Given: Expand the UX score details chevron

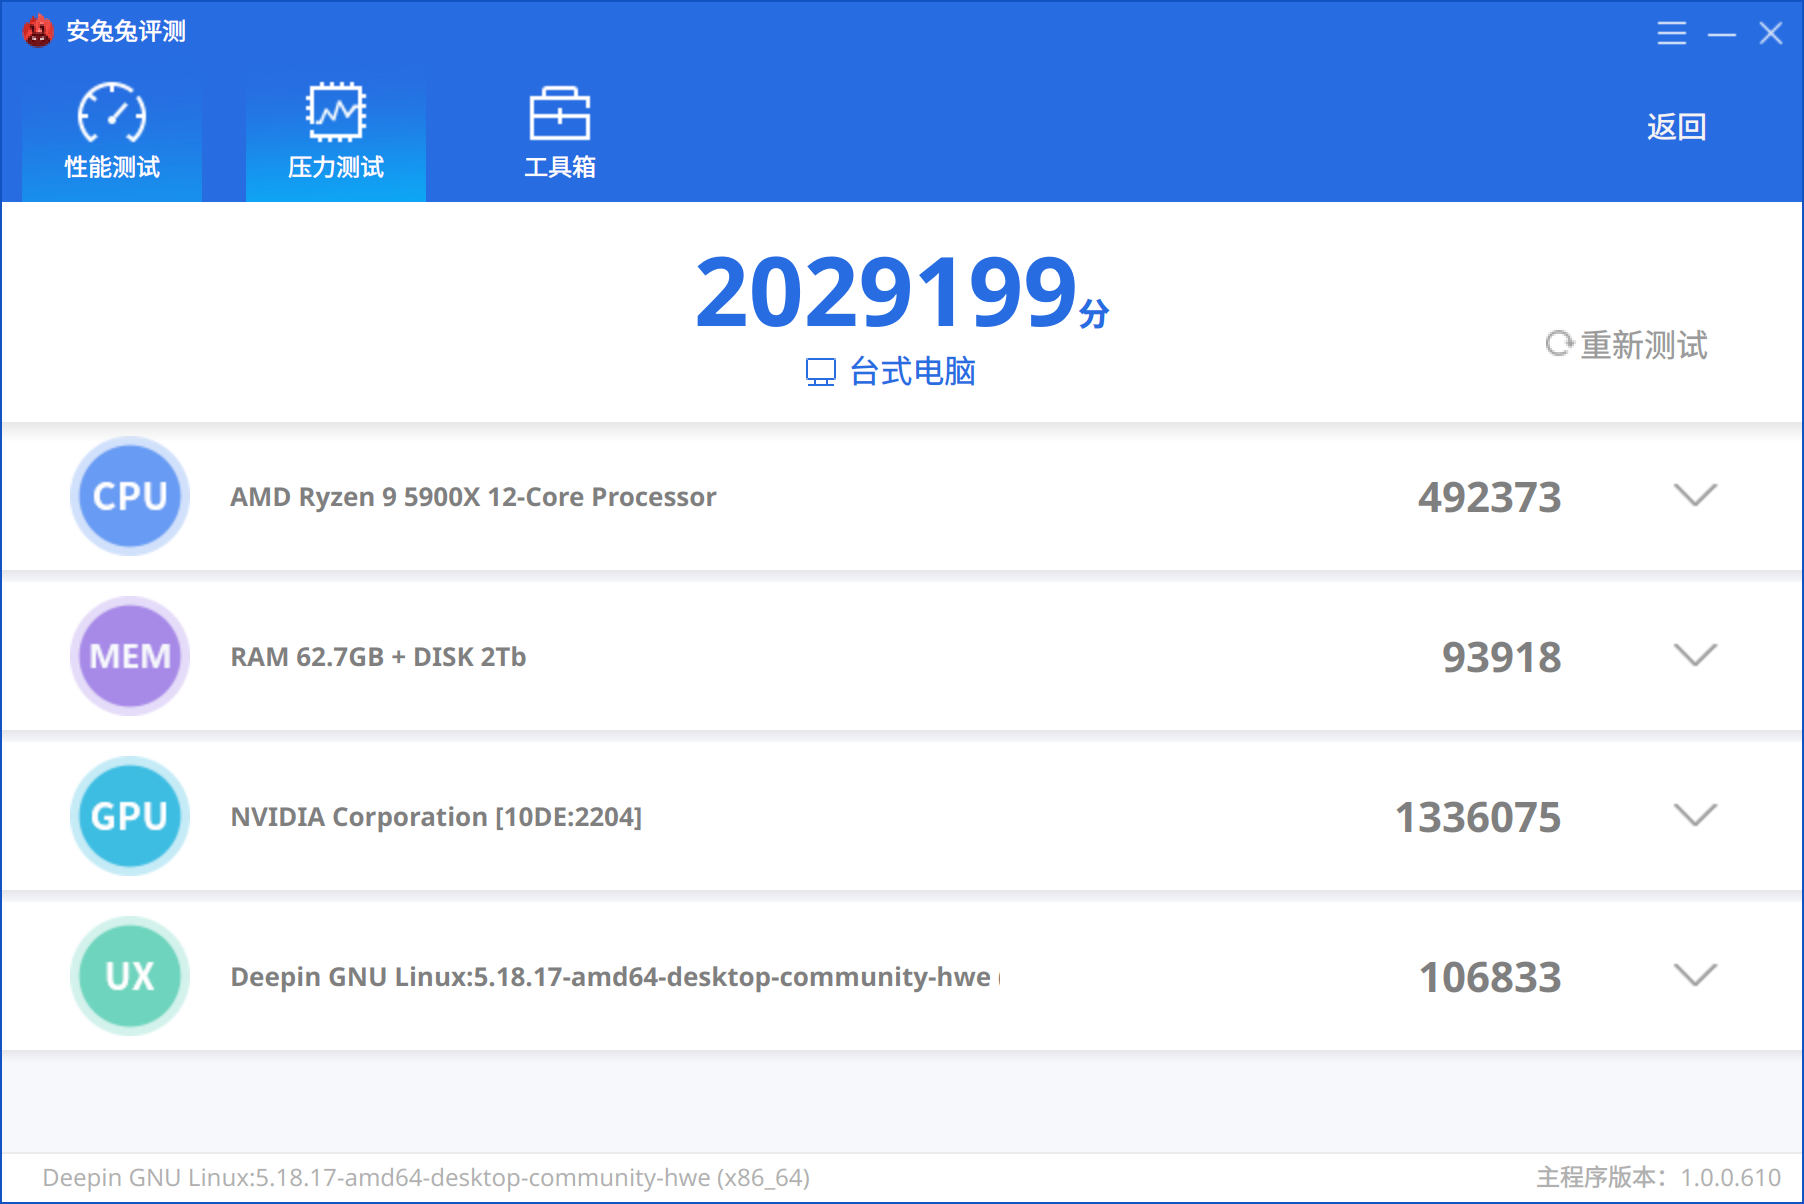Looking at the screenshot, I should tap(1695, 975).
